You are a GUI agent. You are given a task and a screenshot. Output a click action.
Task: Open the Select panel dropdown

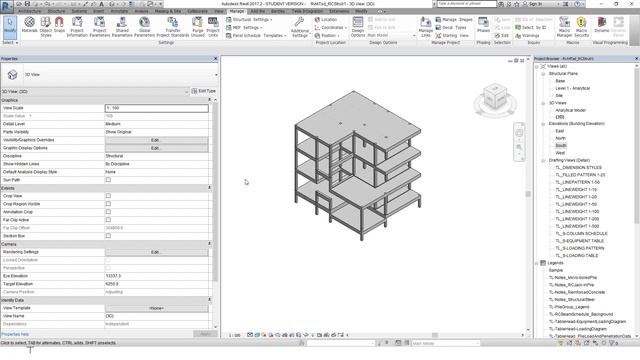(10, 42)
